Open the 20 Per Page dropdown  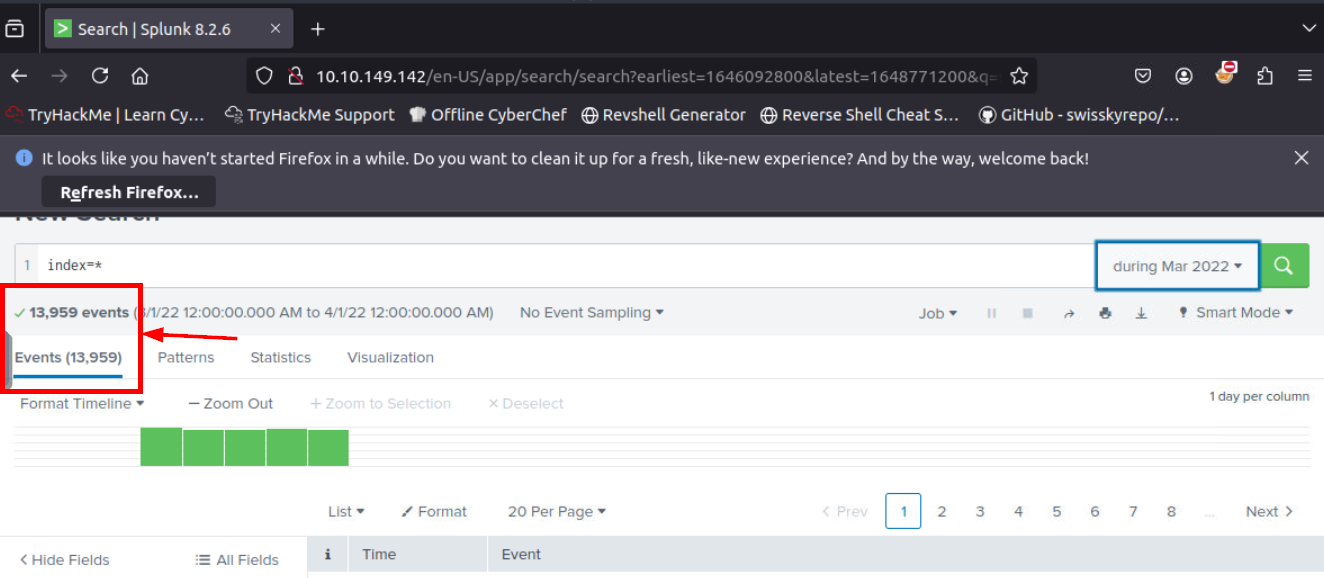click(557, 512)
